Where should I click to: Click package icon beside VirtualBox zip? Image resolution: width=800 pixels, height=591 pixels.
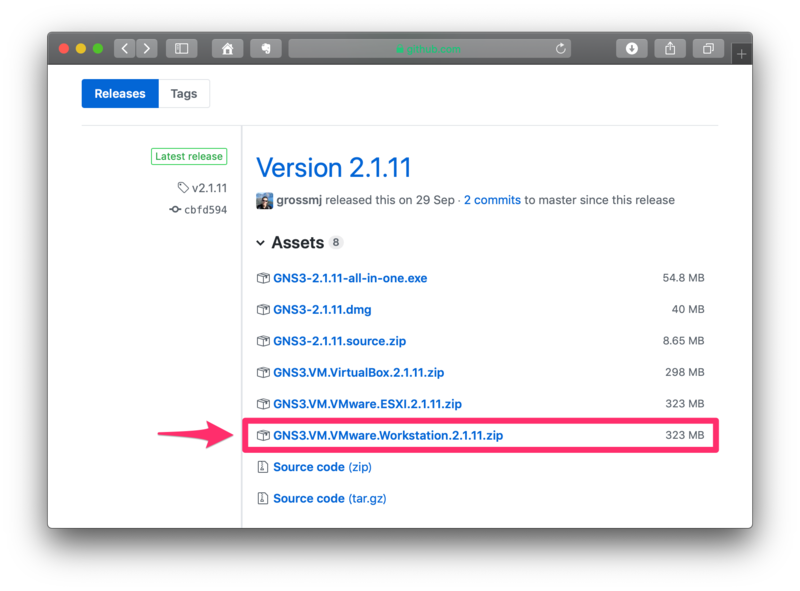click(263, 373)
